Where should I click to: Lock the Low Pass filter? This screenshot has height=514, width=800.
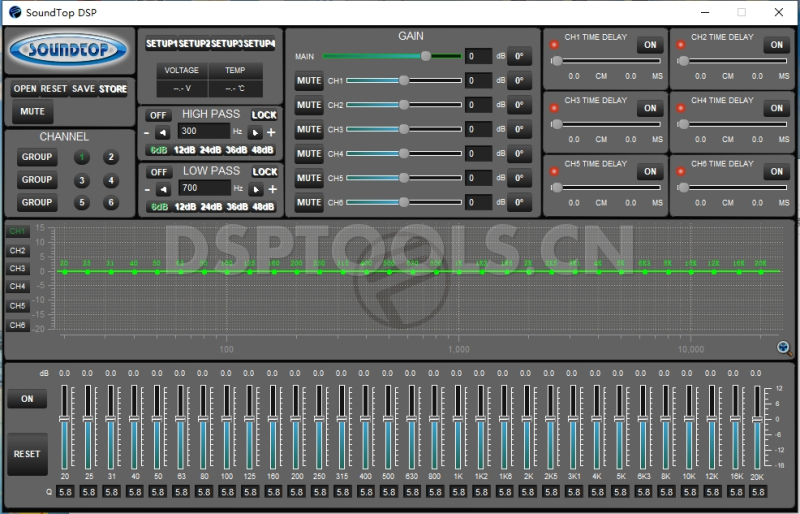265,172
